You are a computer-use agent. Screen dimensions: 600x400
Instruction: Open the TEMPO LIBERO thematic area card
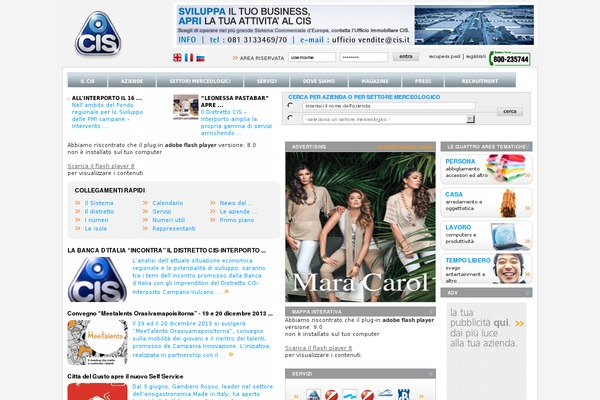(x=486, y=268)
